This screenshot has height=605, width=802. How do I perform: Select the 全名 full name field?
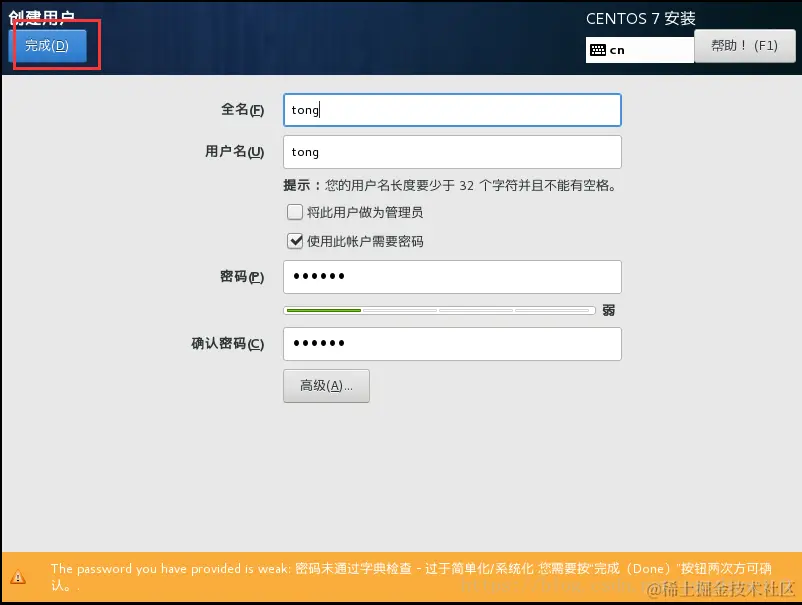452,109
